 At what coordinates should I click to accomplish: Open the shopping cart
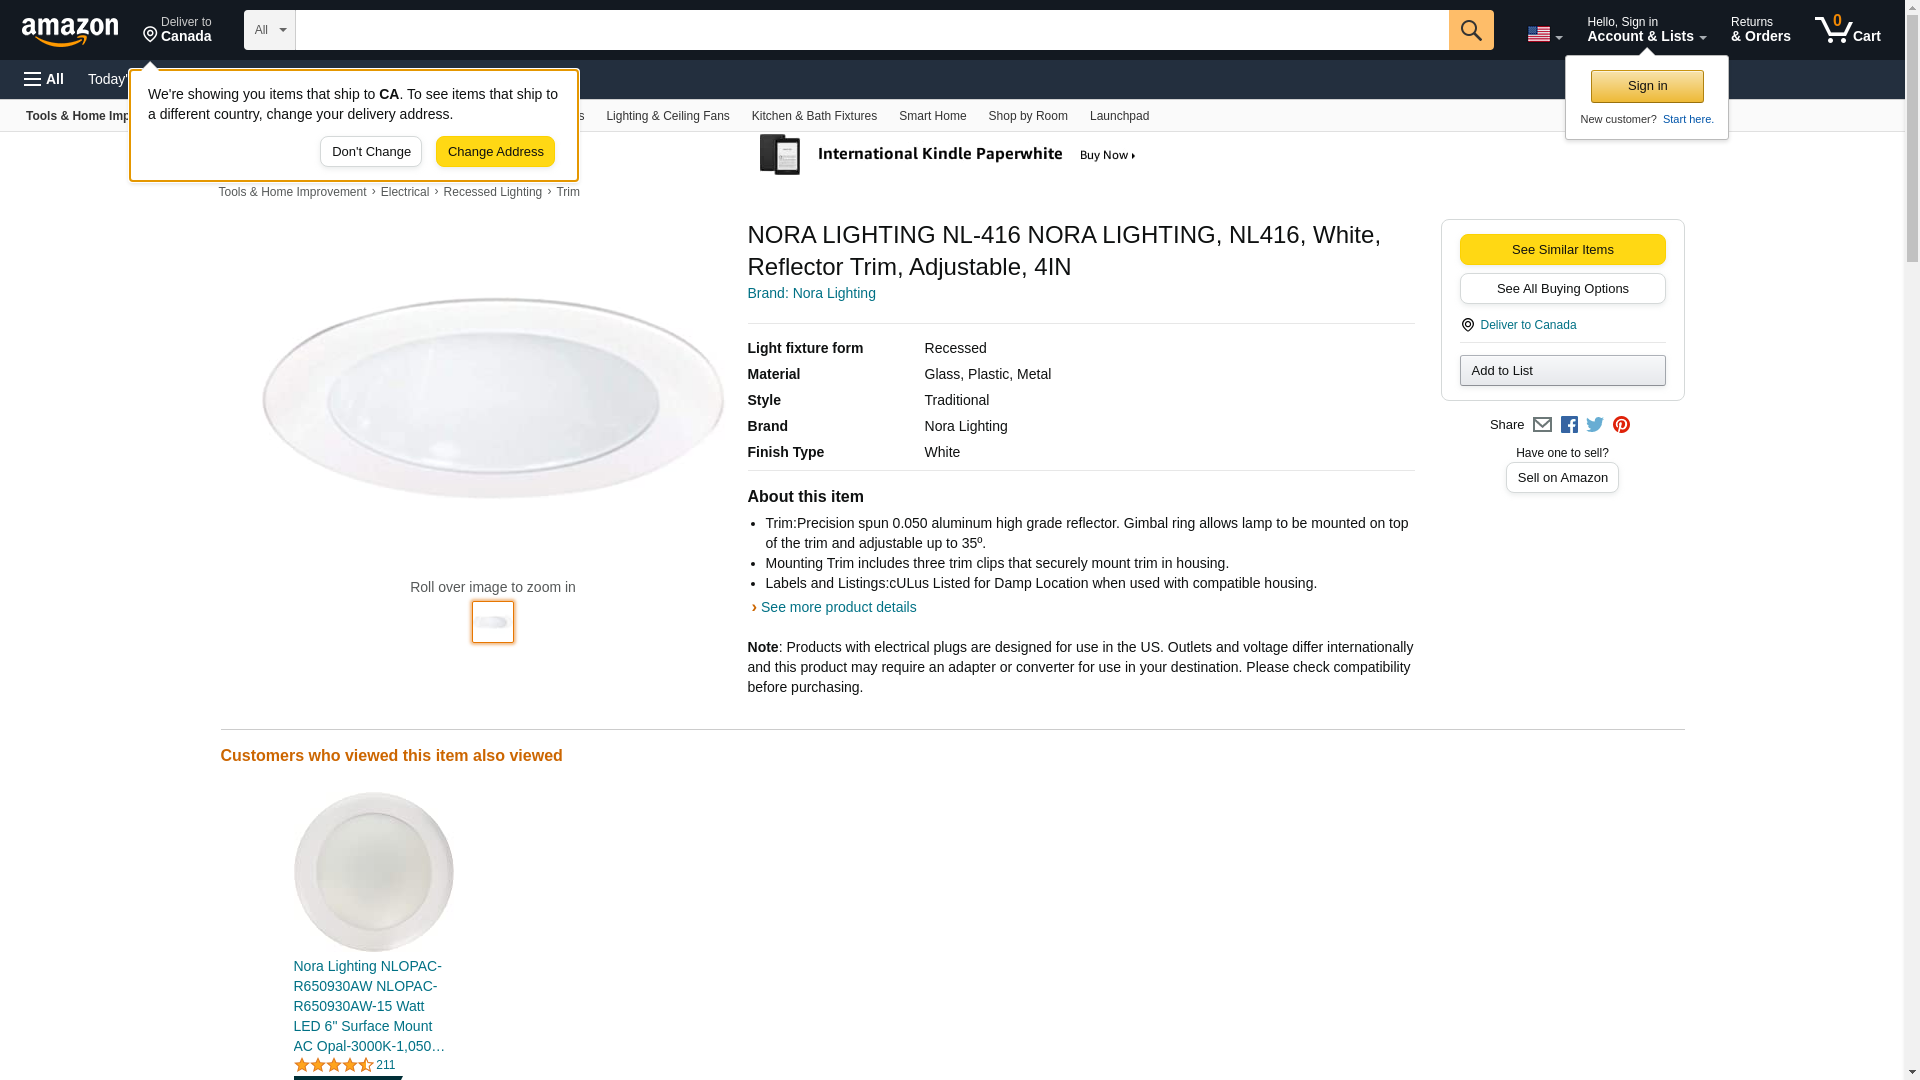(x=1848, y=30)
